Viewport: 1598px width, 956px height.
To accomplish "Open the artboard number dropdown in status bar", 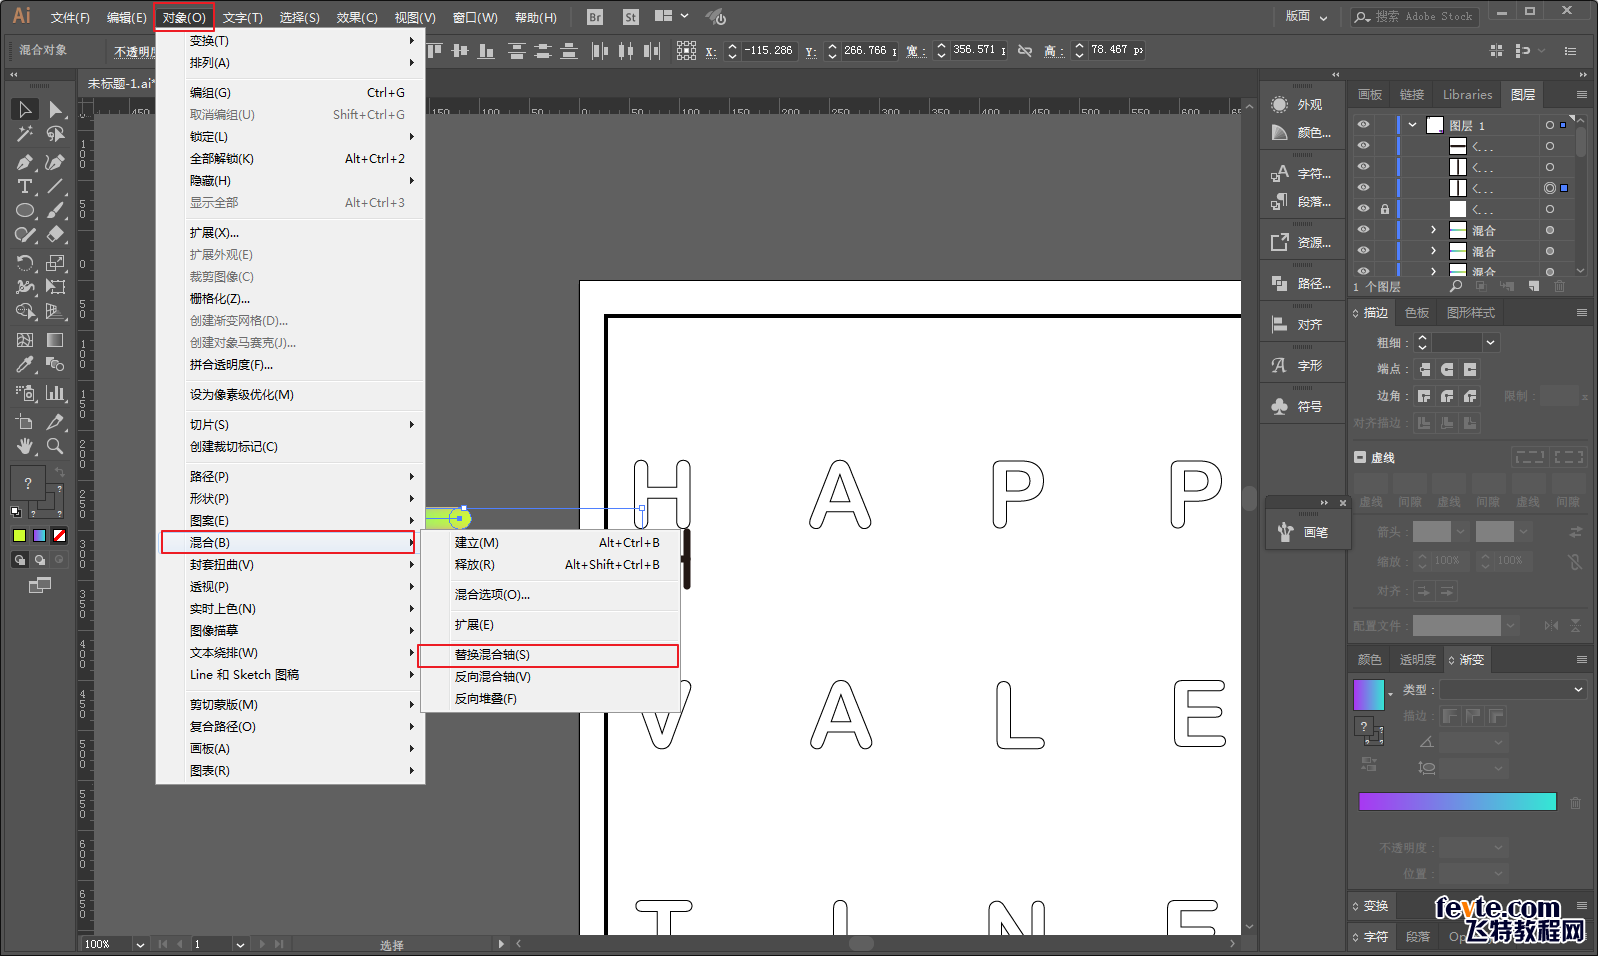I will tap(240, 944).
